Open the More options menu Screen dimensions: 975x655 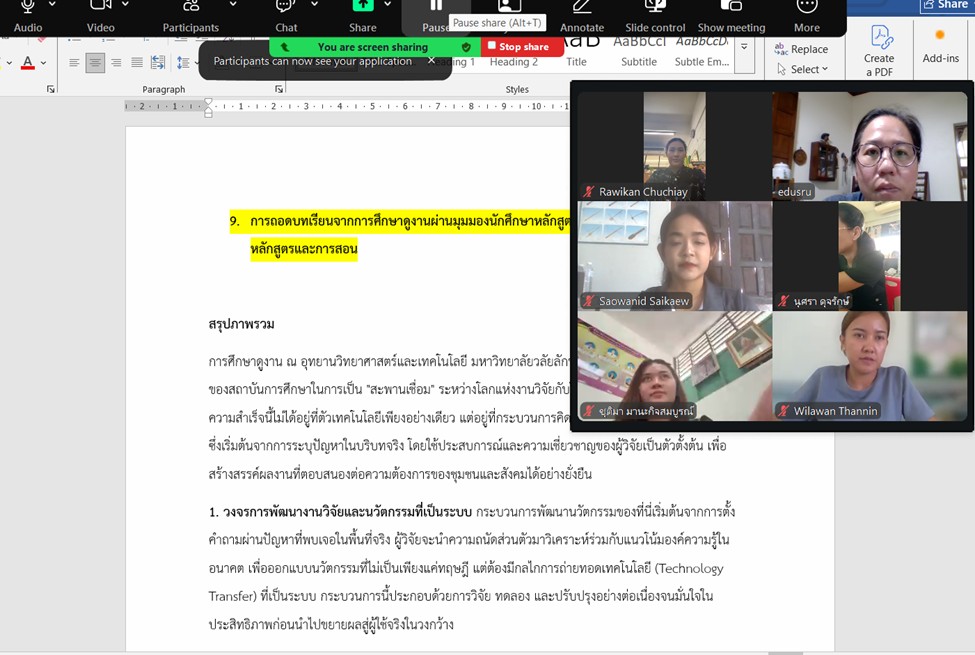coord(806,8)
